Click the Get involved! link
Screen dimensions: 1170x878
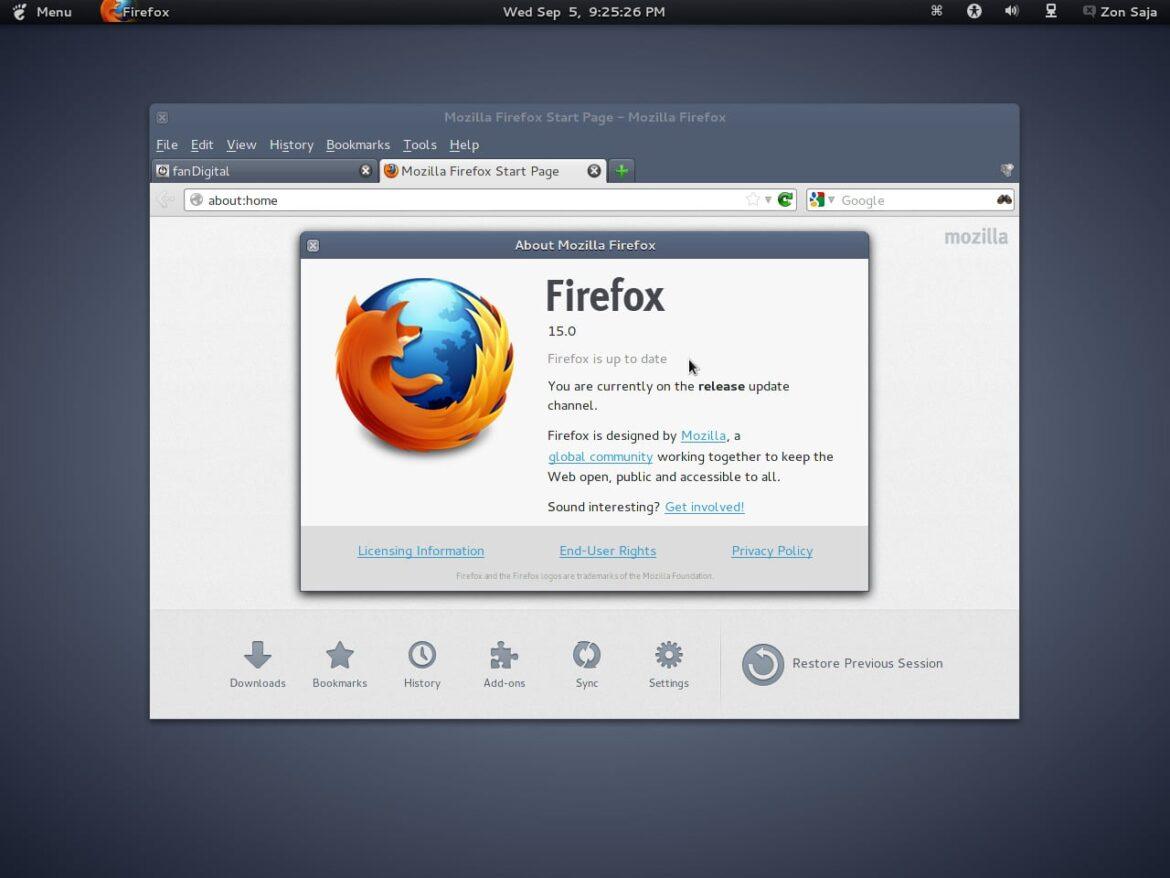[704, 507]
